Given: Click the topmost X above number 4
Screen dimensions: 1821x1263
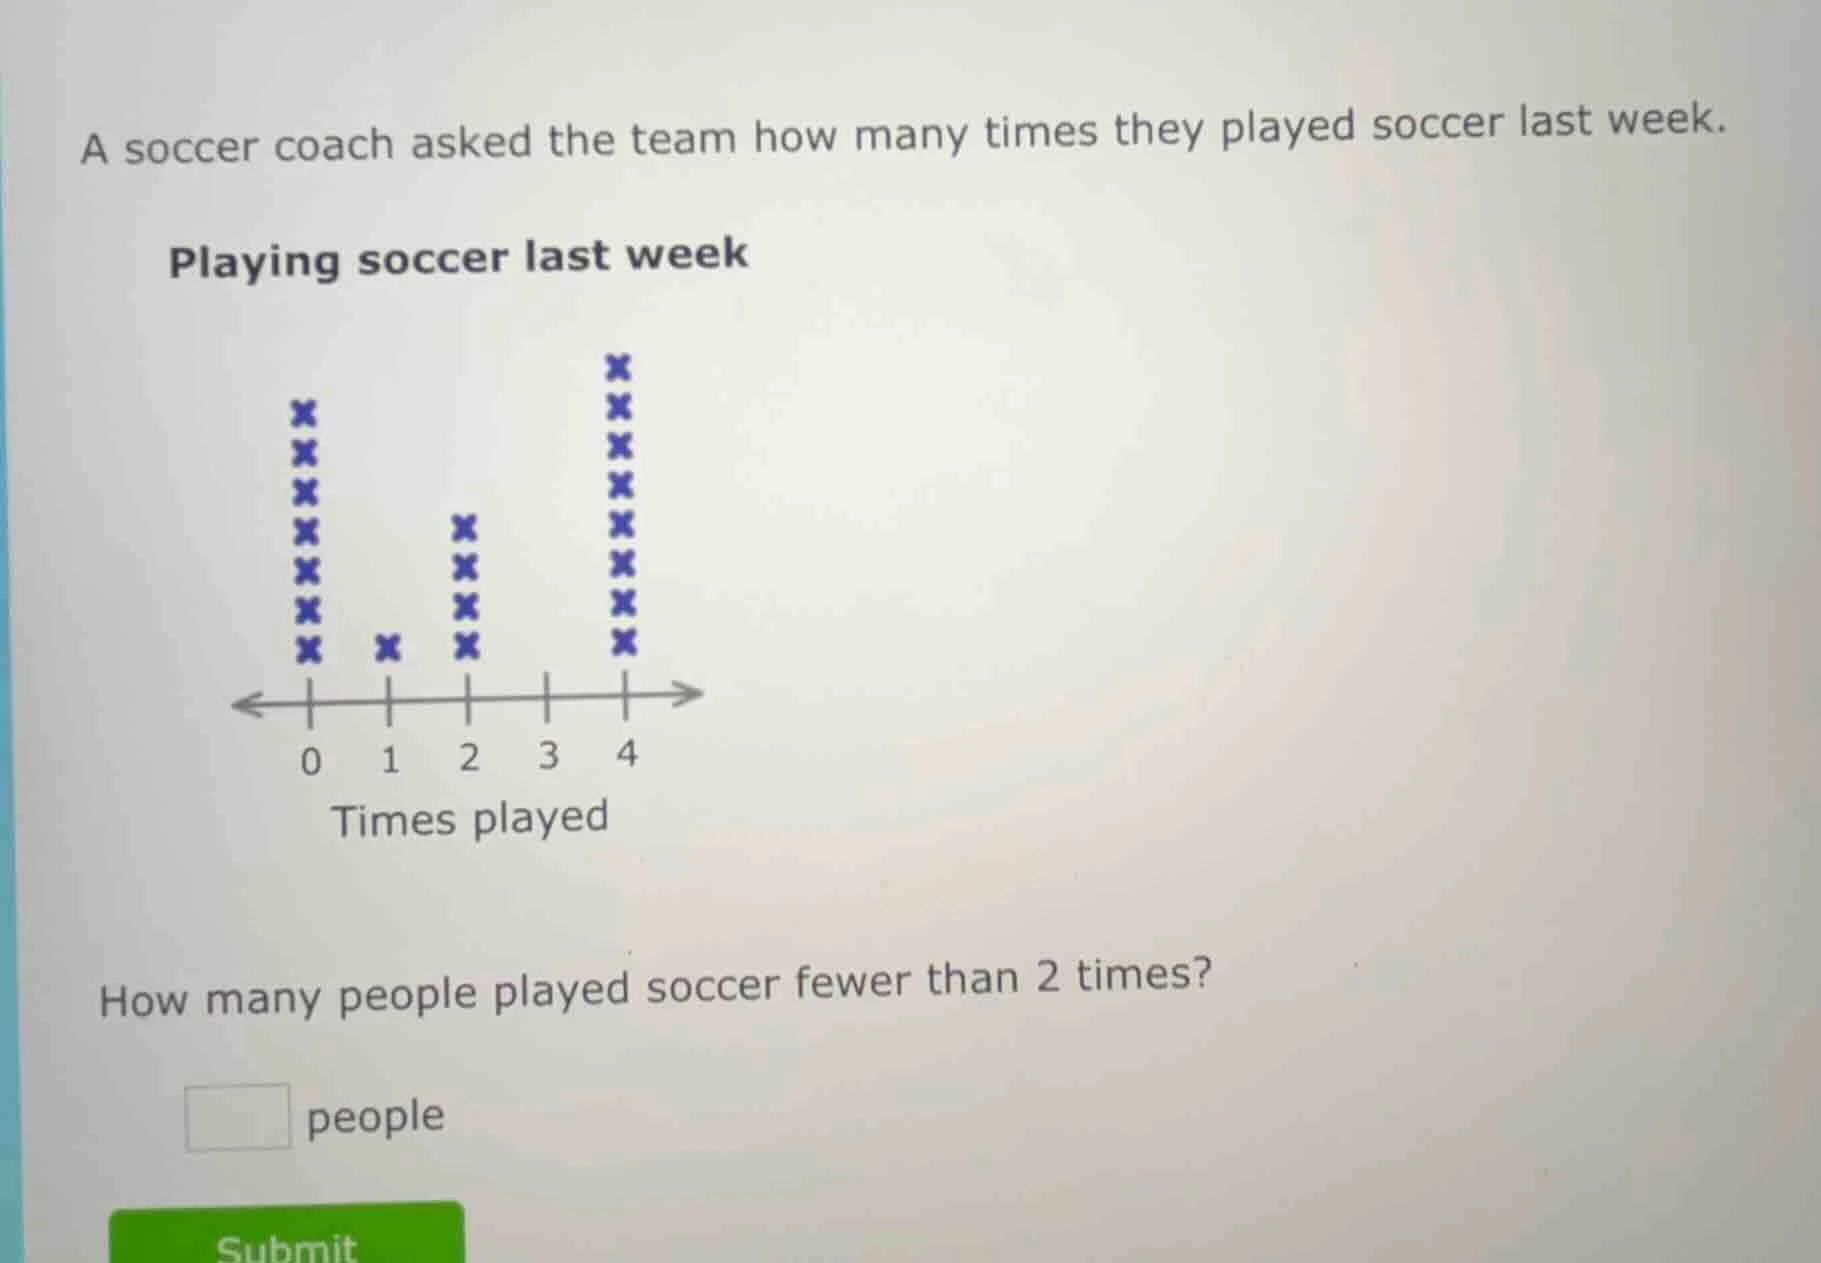Looking at the screenshot, I should tap(621, 366).
